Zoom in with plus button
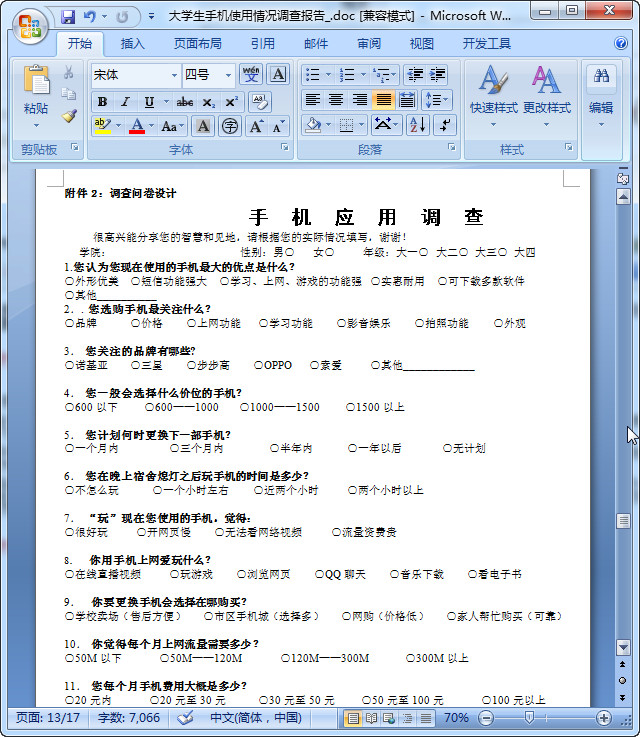The image size is (640, 737). click(603, 718)
